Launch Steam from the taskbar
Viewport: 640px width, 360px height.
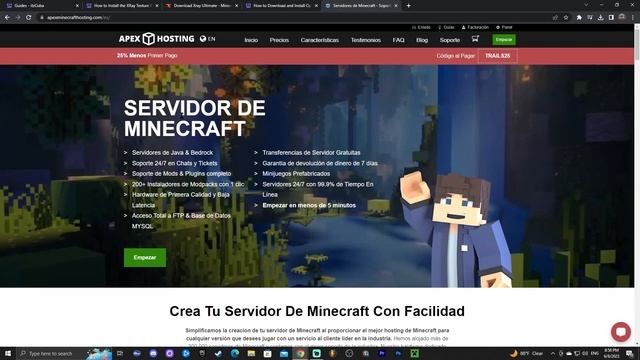click(x=218, y=353)
